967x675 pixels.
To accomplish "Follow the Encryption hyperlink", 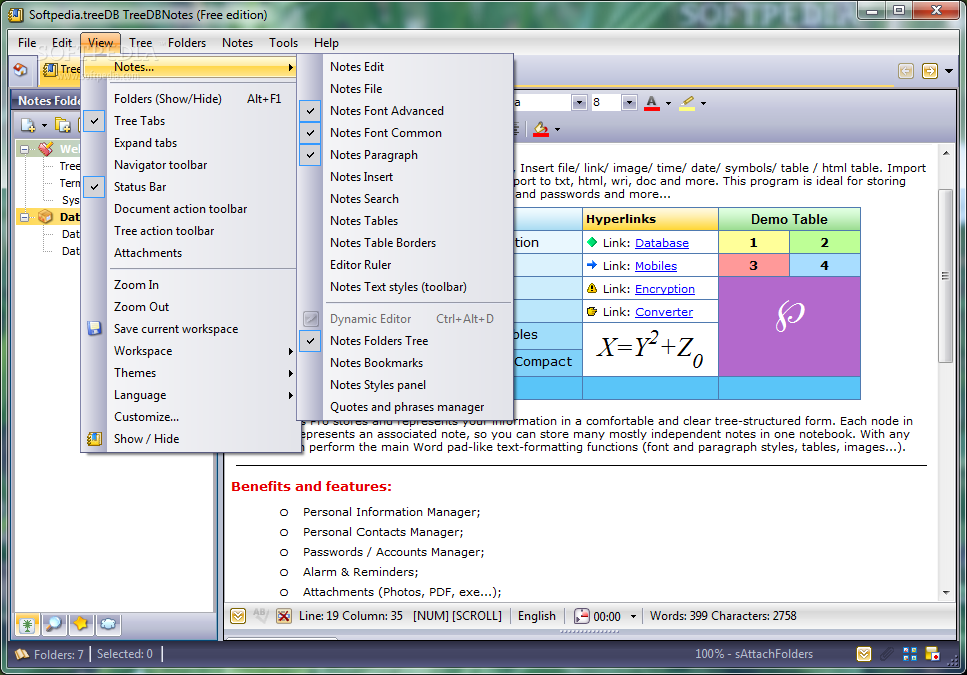I will click(665, 289).
